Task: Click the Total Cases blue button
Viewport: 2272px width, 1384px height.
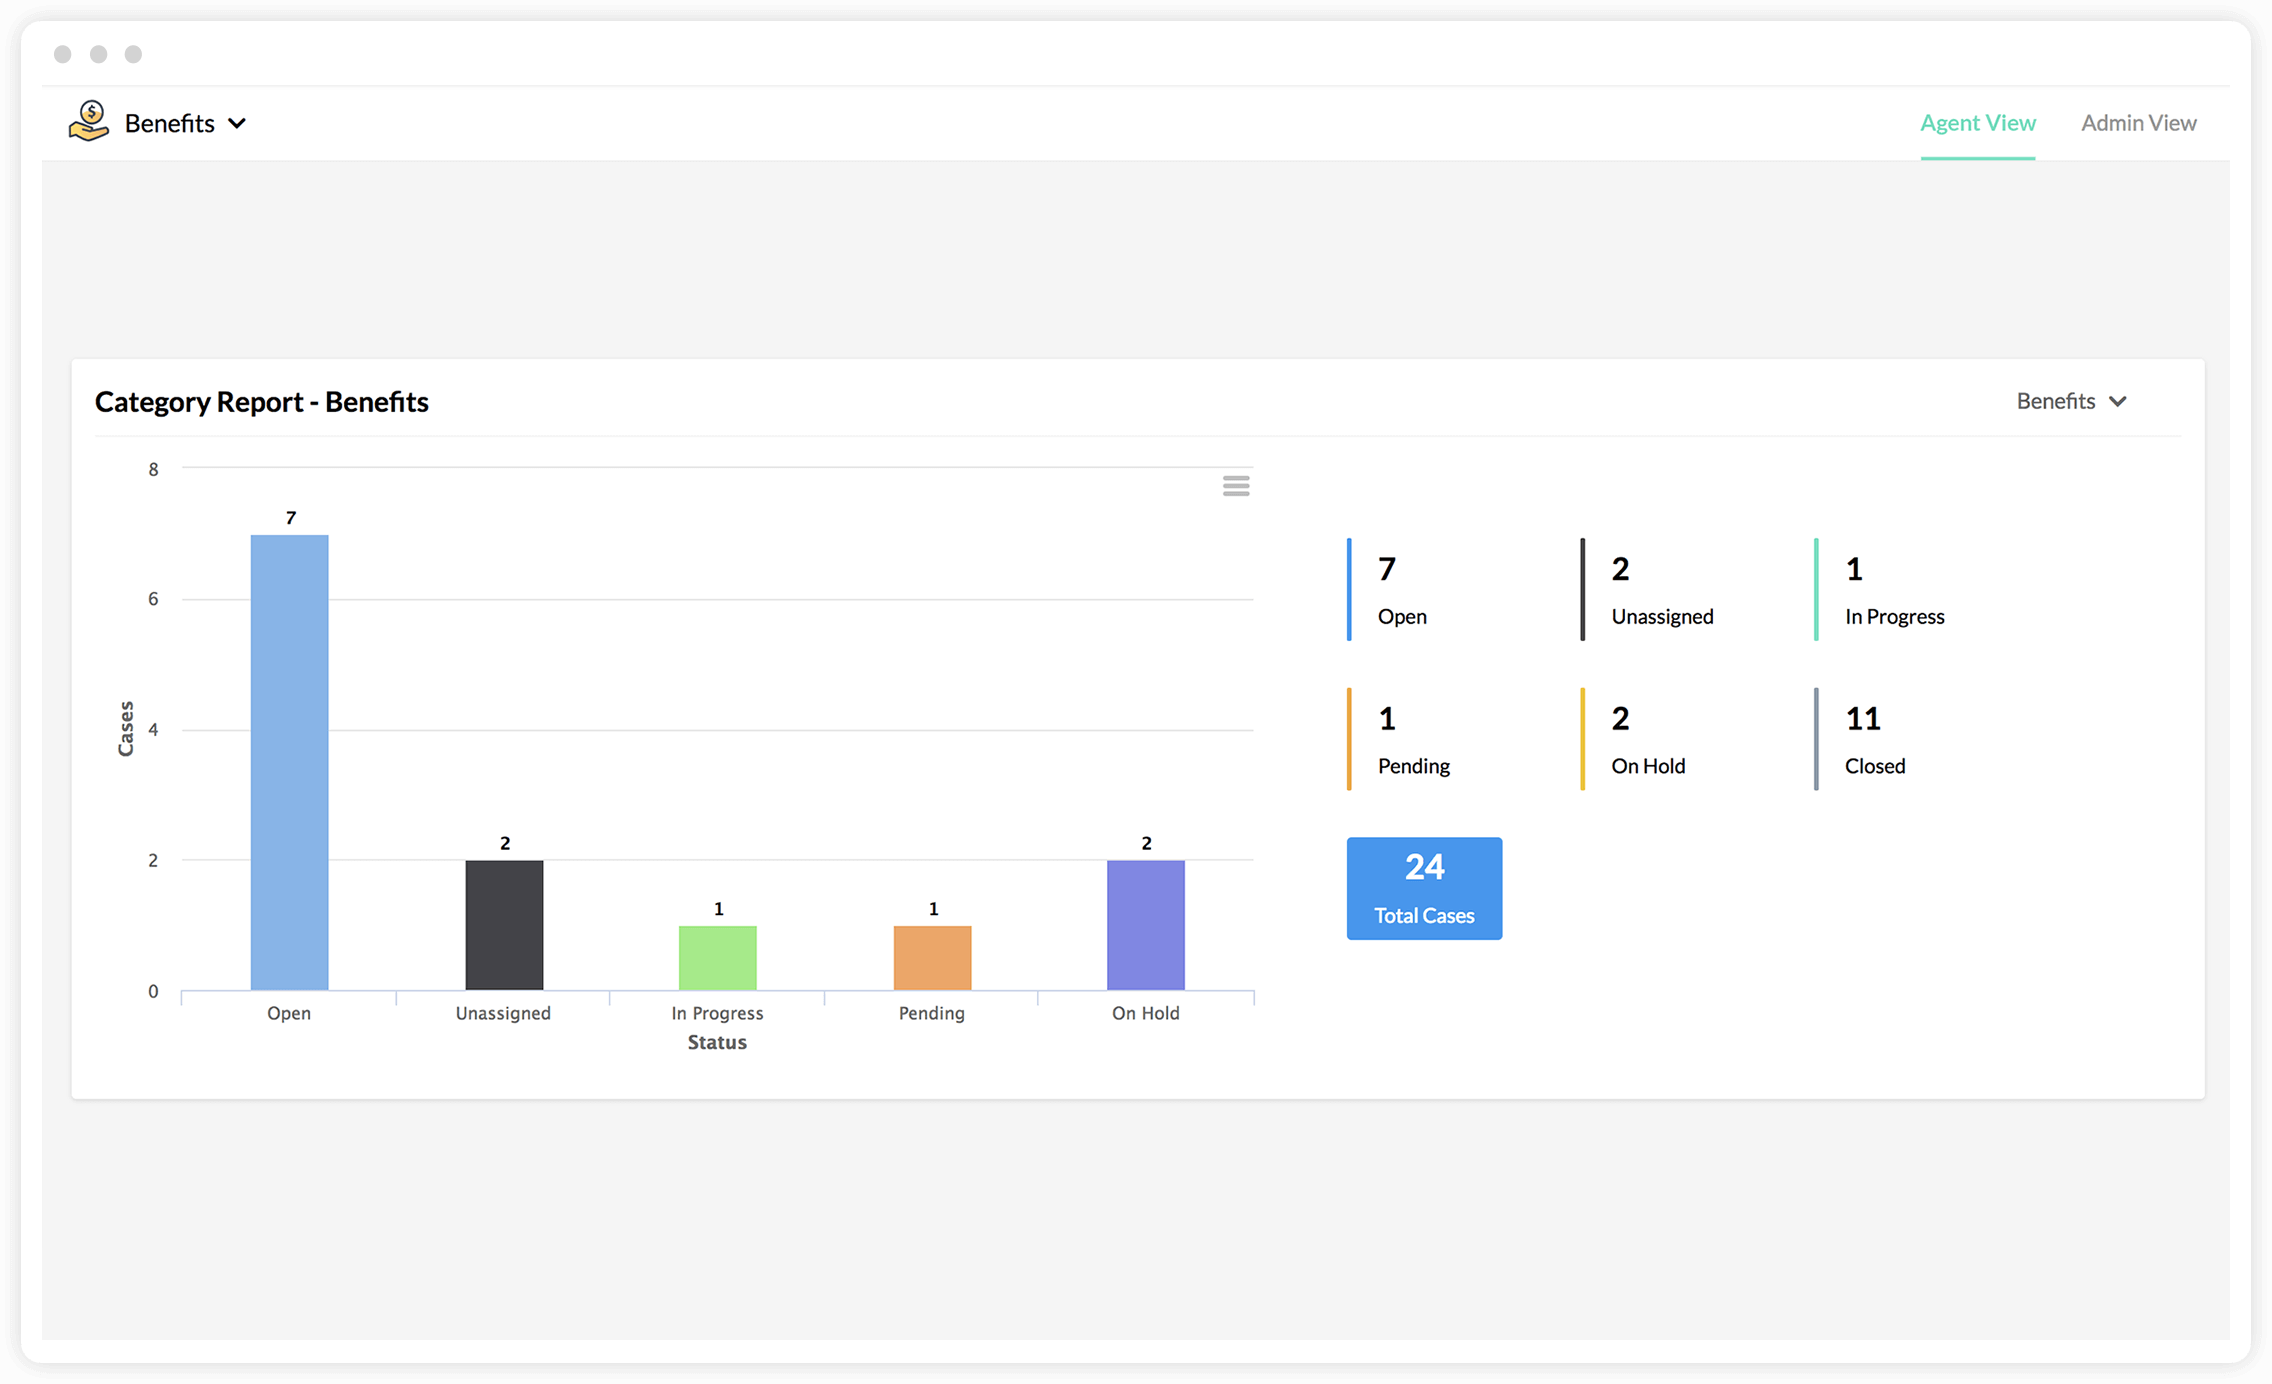Action: pos(1423,891)
